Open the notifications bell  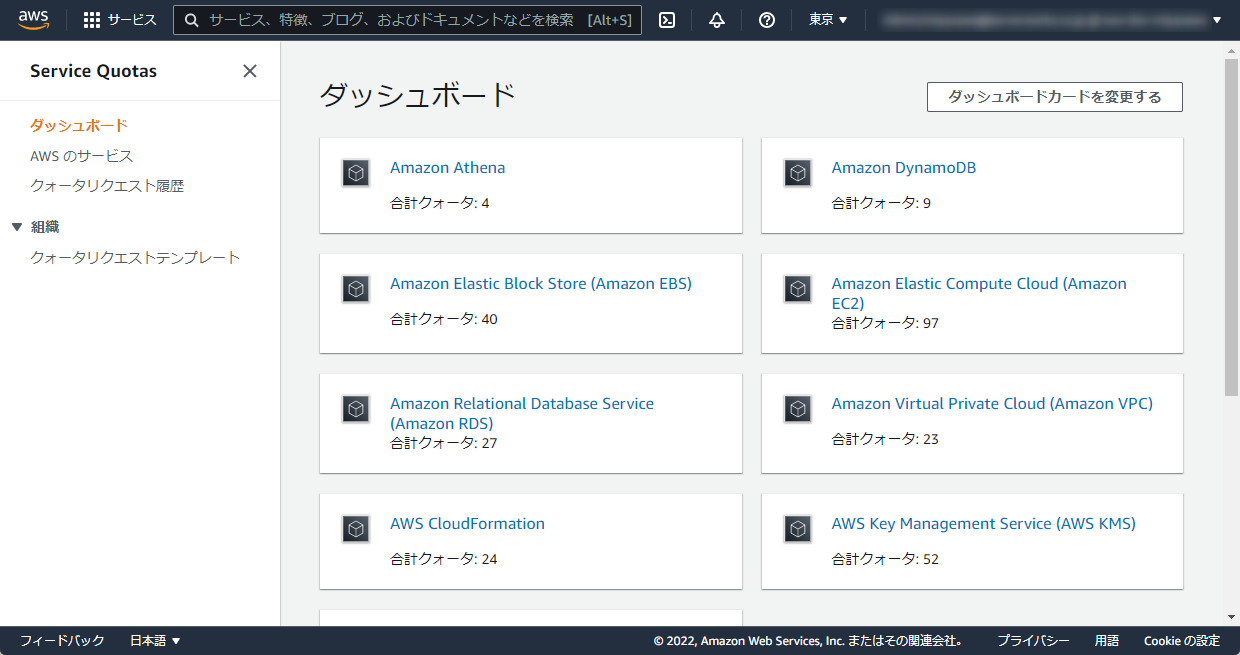717,20
